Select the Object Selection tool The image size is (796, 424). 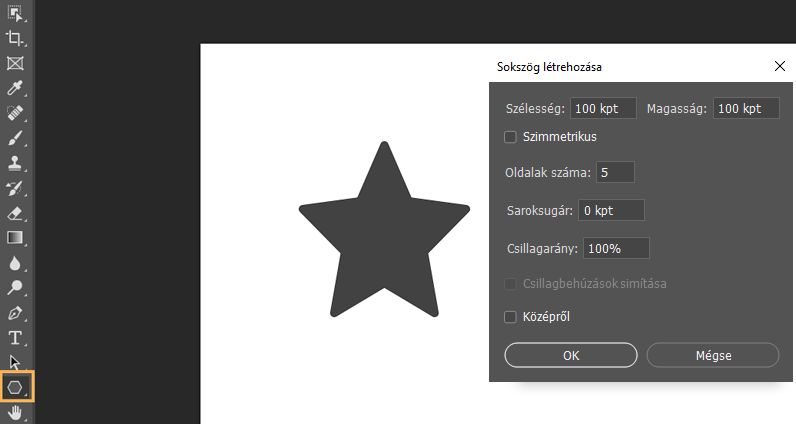(x=15, y=13)
